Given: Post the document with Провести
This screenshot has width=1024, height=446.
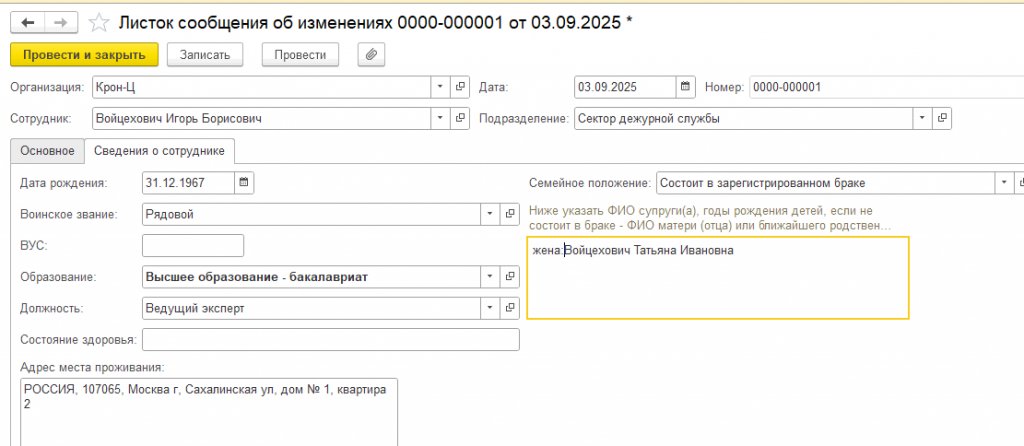Looking at the screenshot, I should [300, 55].
